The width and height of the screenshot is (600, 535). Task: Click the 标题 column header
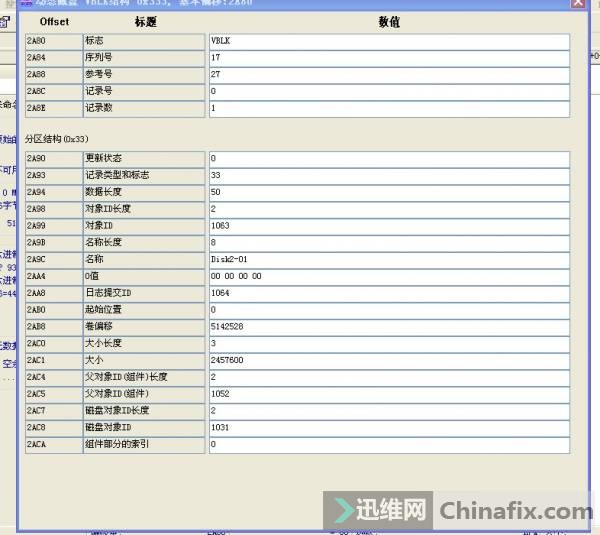pyautogui.click(x=145, y=22)
